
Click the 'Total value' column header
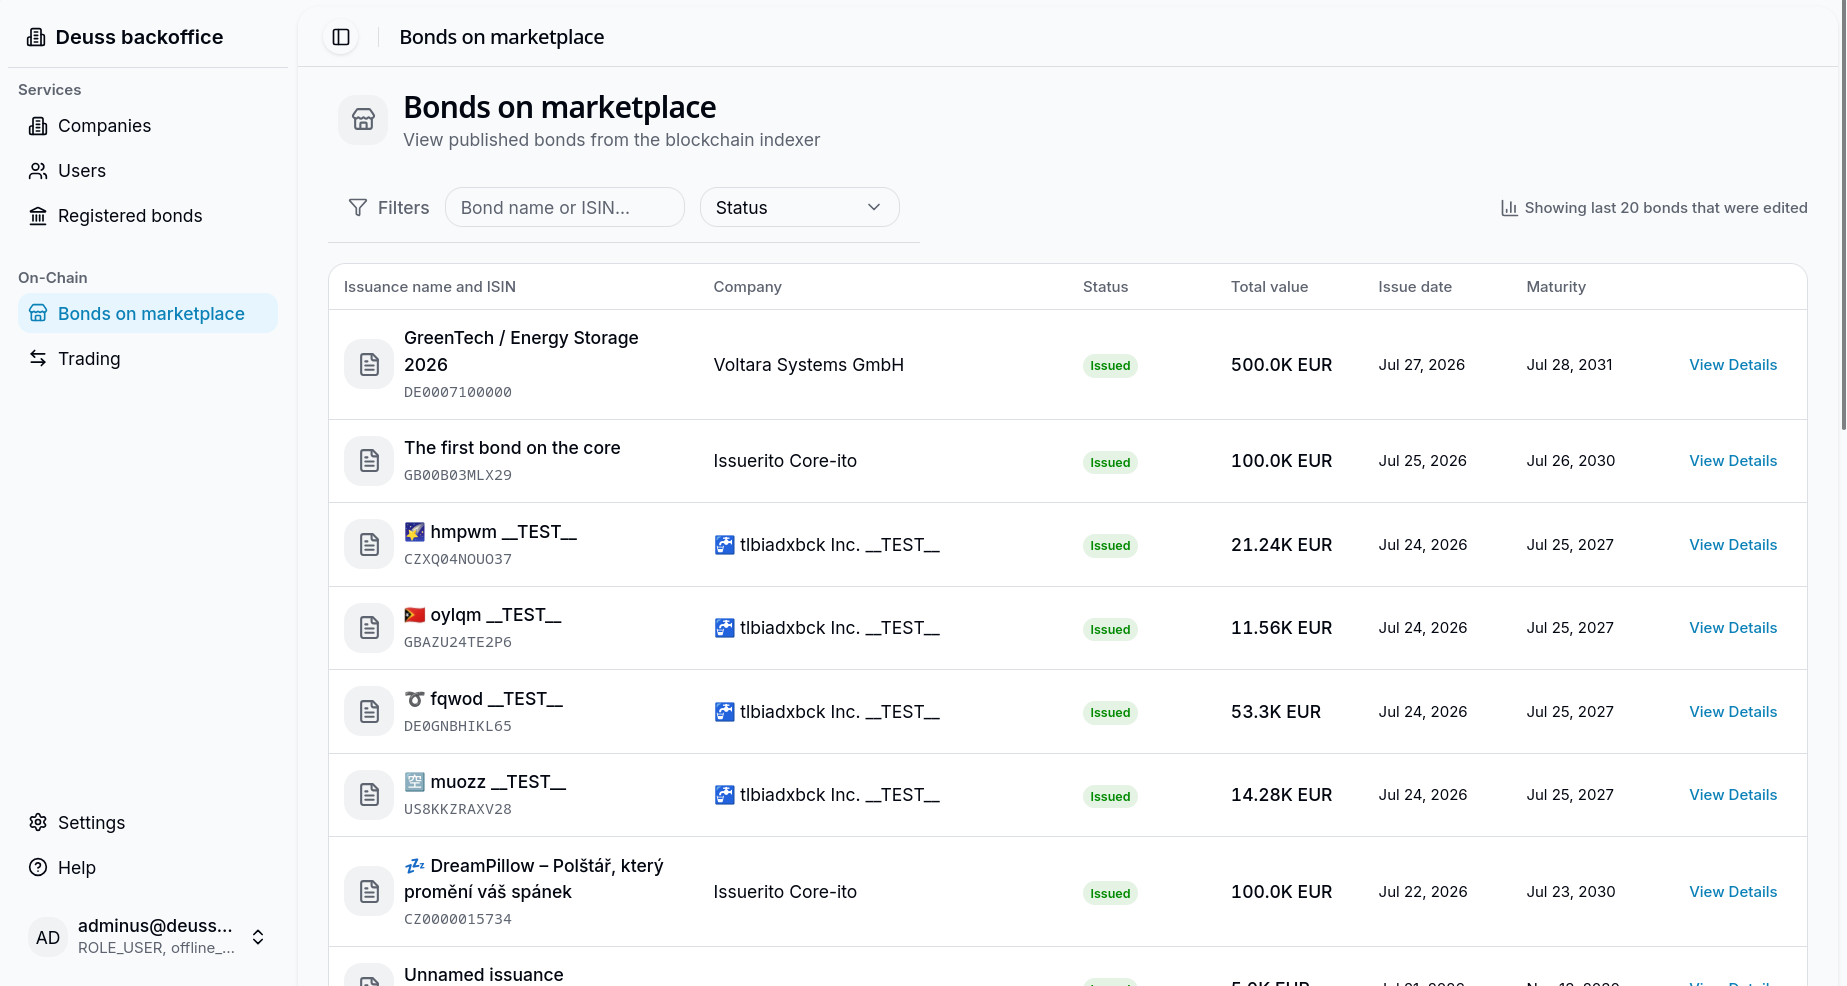1269,287
